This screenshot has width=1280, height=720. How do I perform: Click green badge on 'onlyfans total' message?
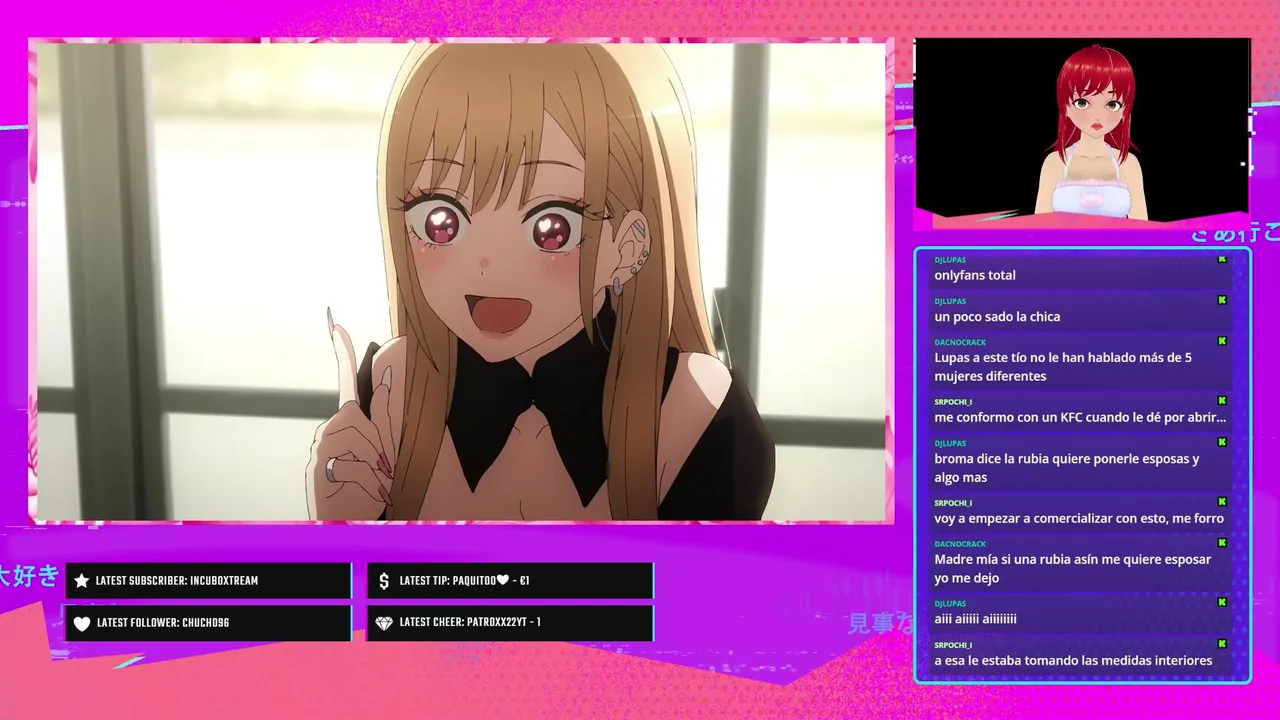click(1222, 259)
